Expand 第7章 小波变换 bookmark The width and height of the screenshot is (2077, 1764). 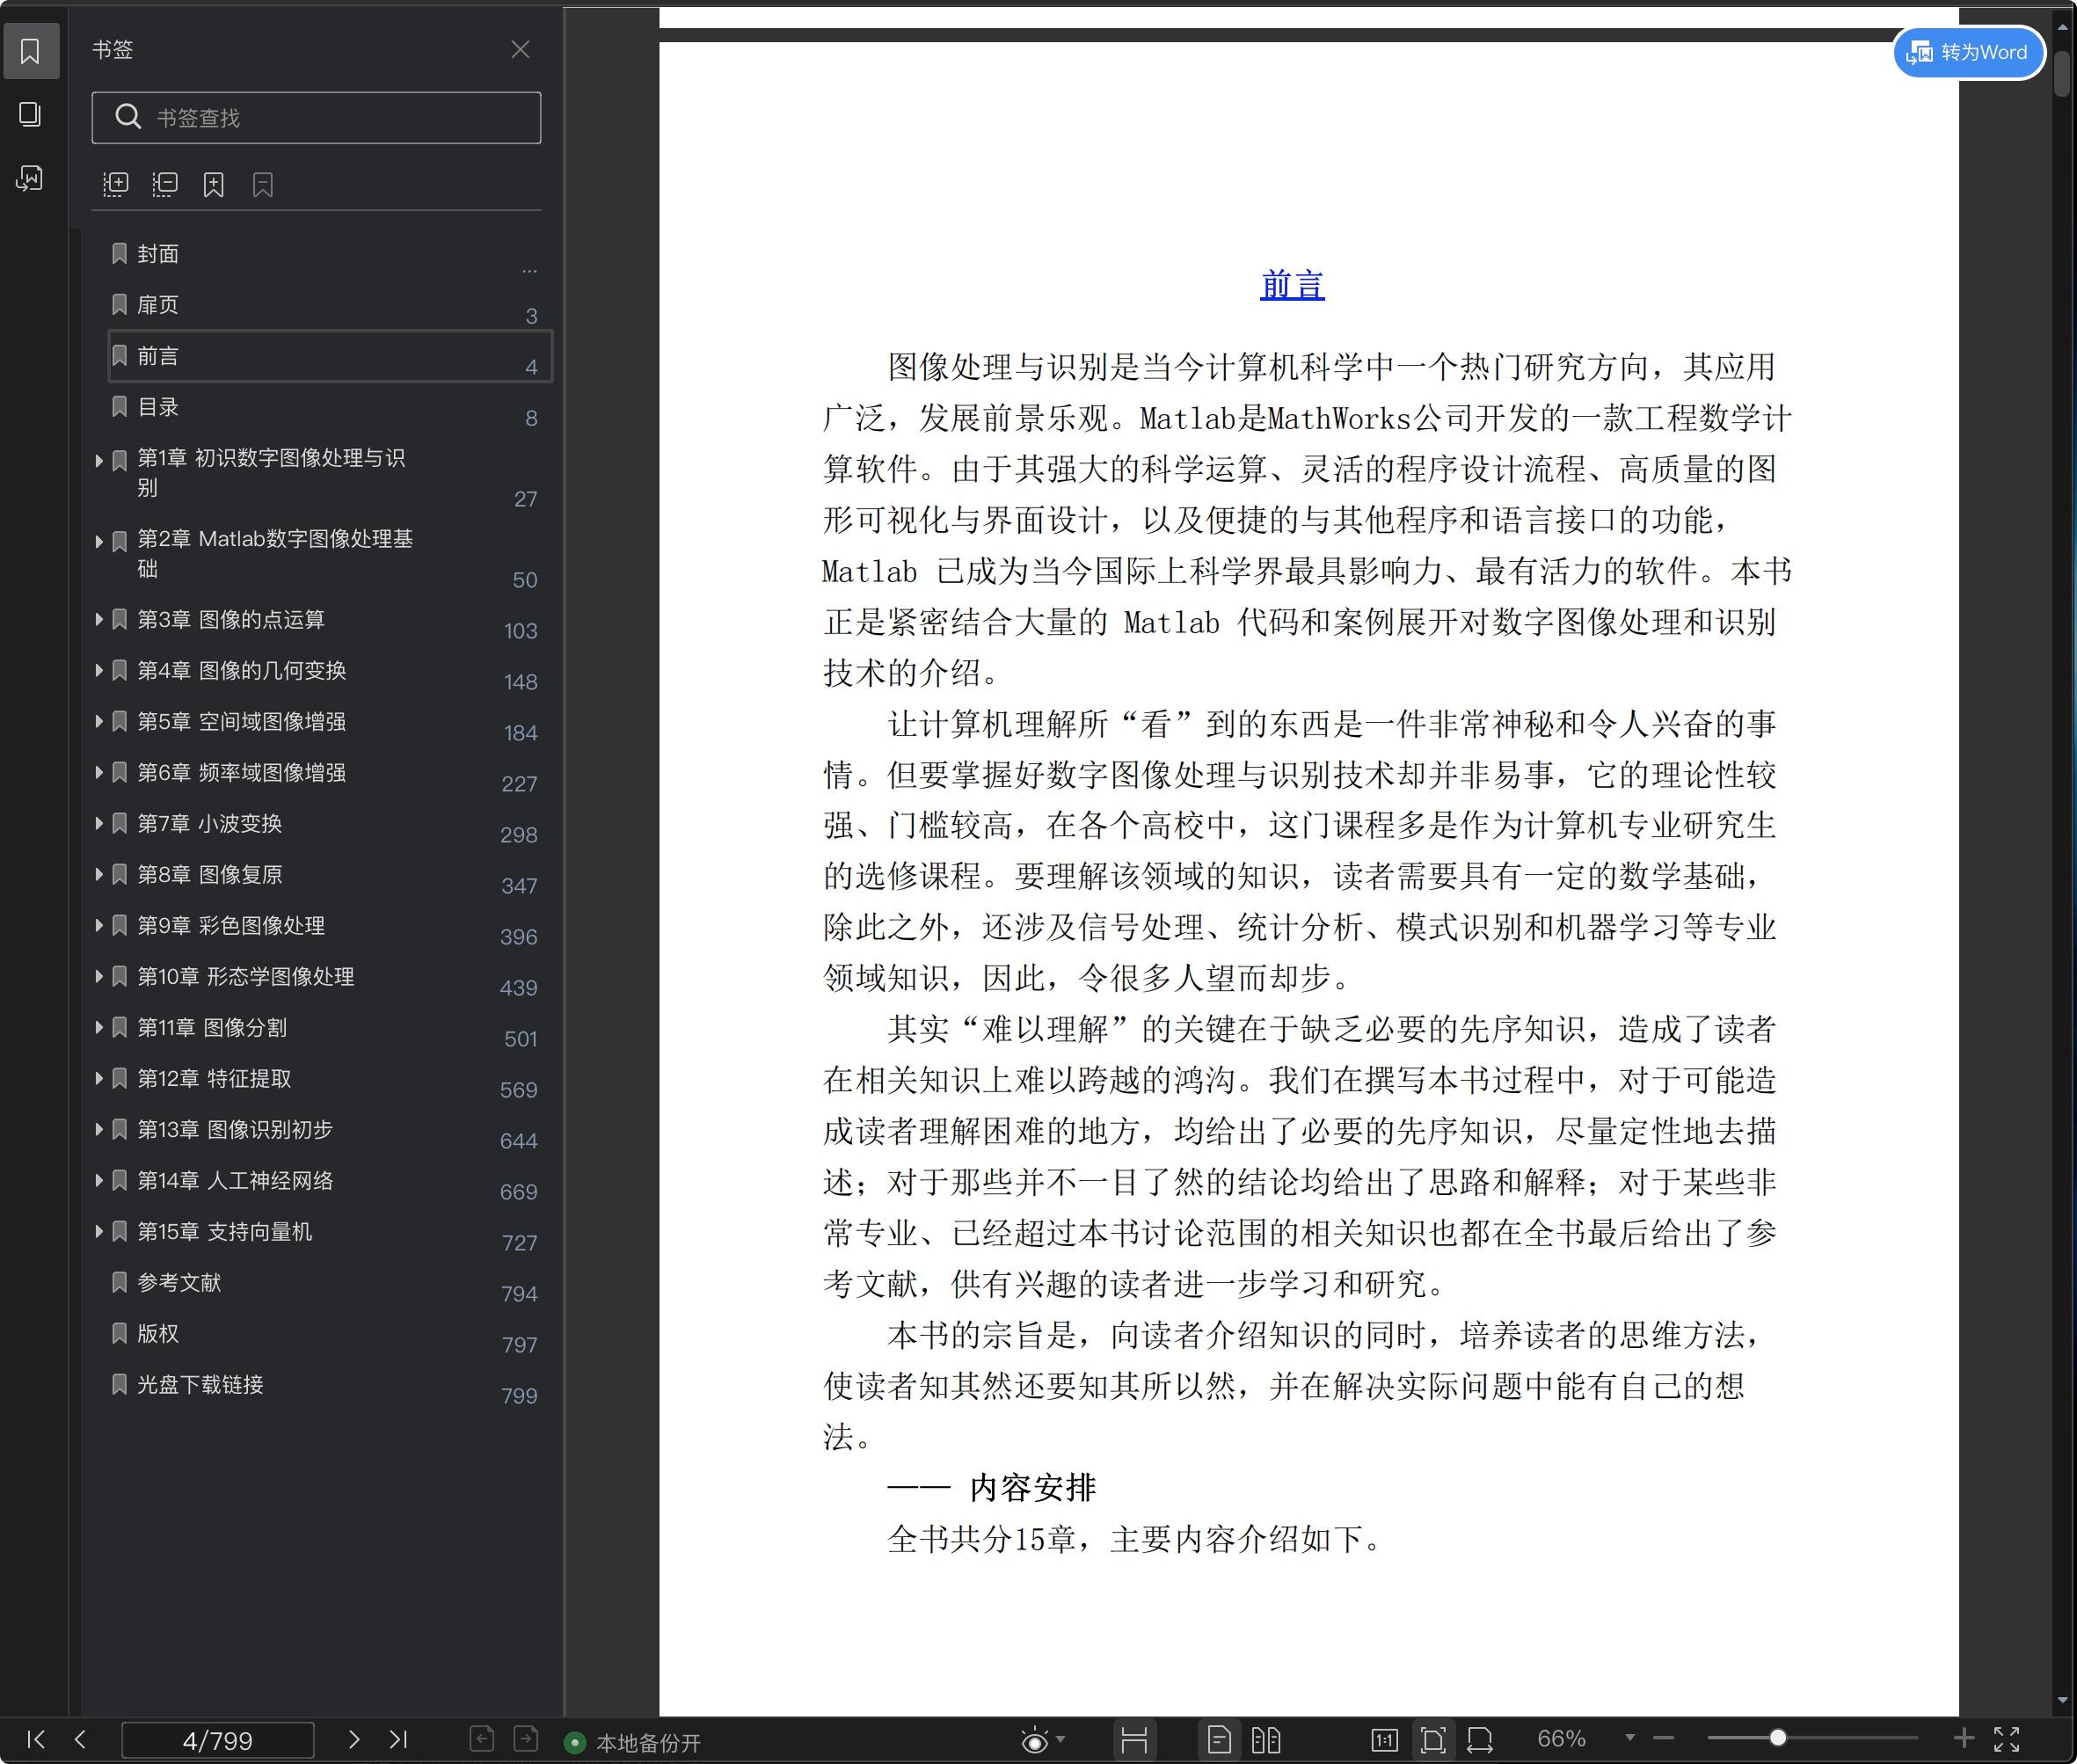pyautogui.click(x=99, y=824)
